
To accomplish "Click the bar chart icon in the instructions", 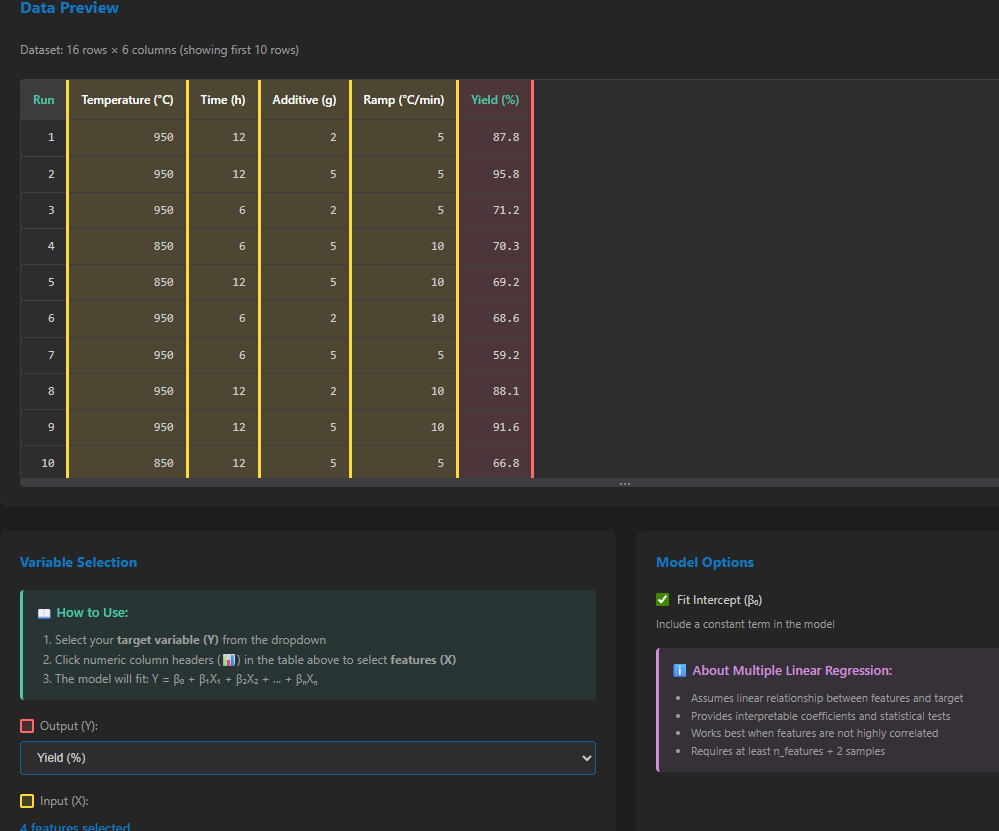I will 228,660.
